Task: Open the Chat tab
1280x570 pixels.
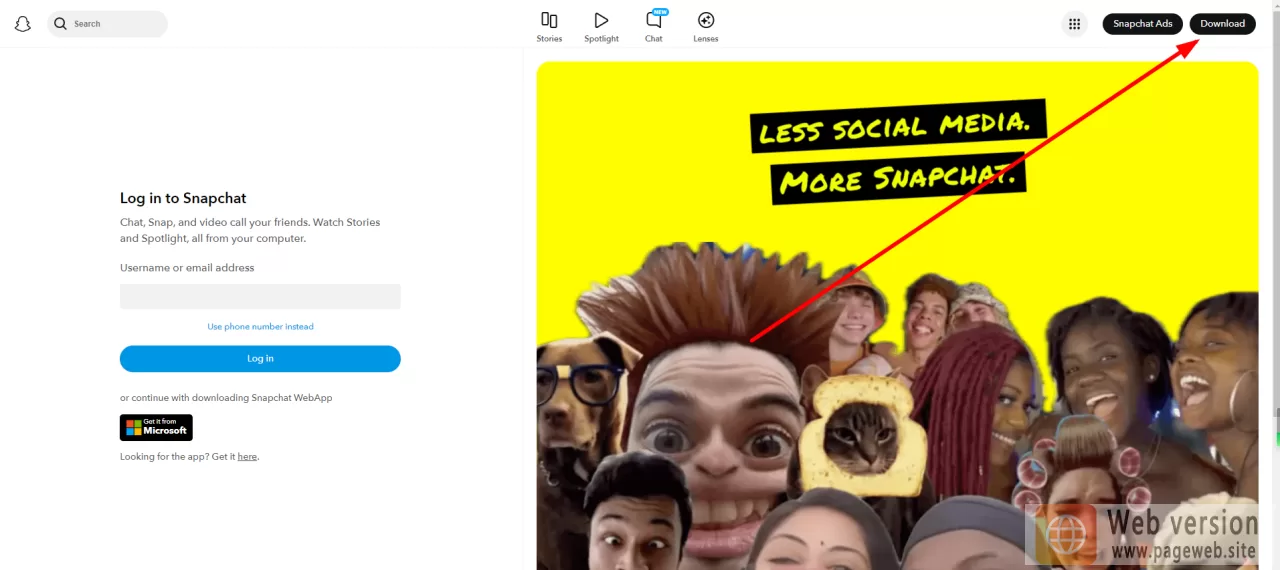Action: [654, 27]
